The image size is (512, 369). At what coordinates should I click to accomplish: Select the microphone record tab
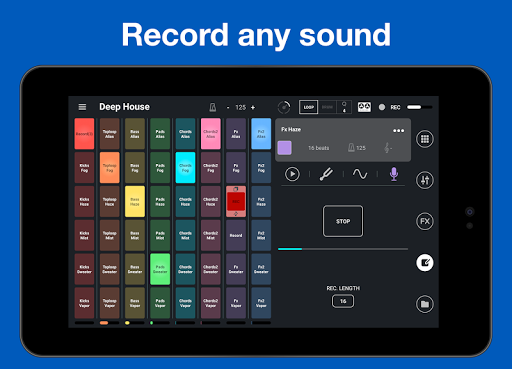point(394,174)
